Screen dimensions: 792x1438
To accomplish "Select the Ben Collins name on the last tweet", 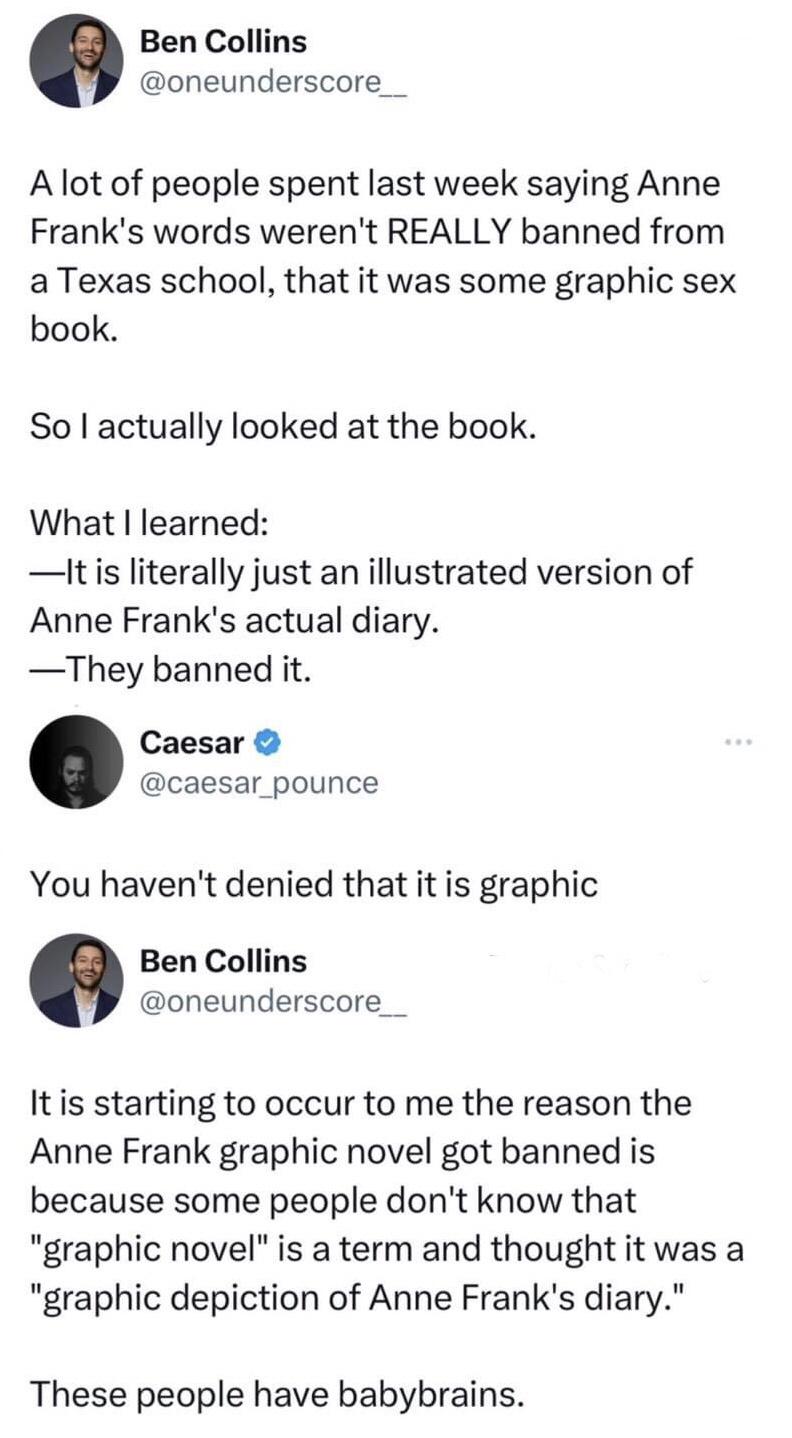I will tap(223, 960).
